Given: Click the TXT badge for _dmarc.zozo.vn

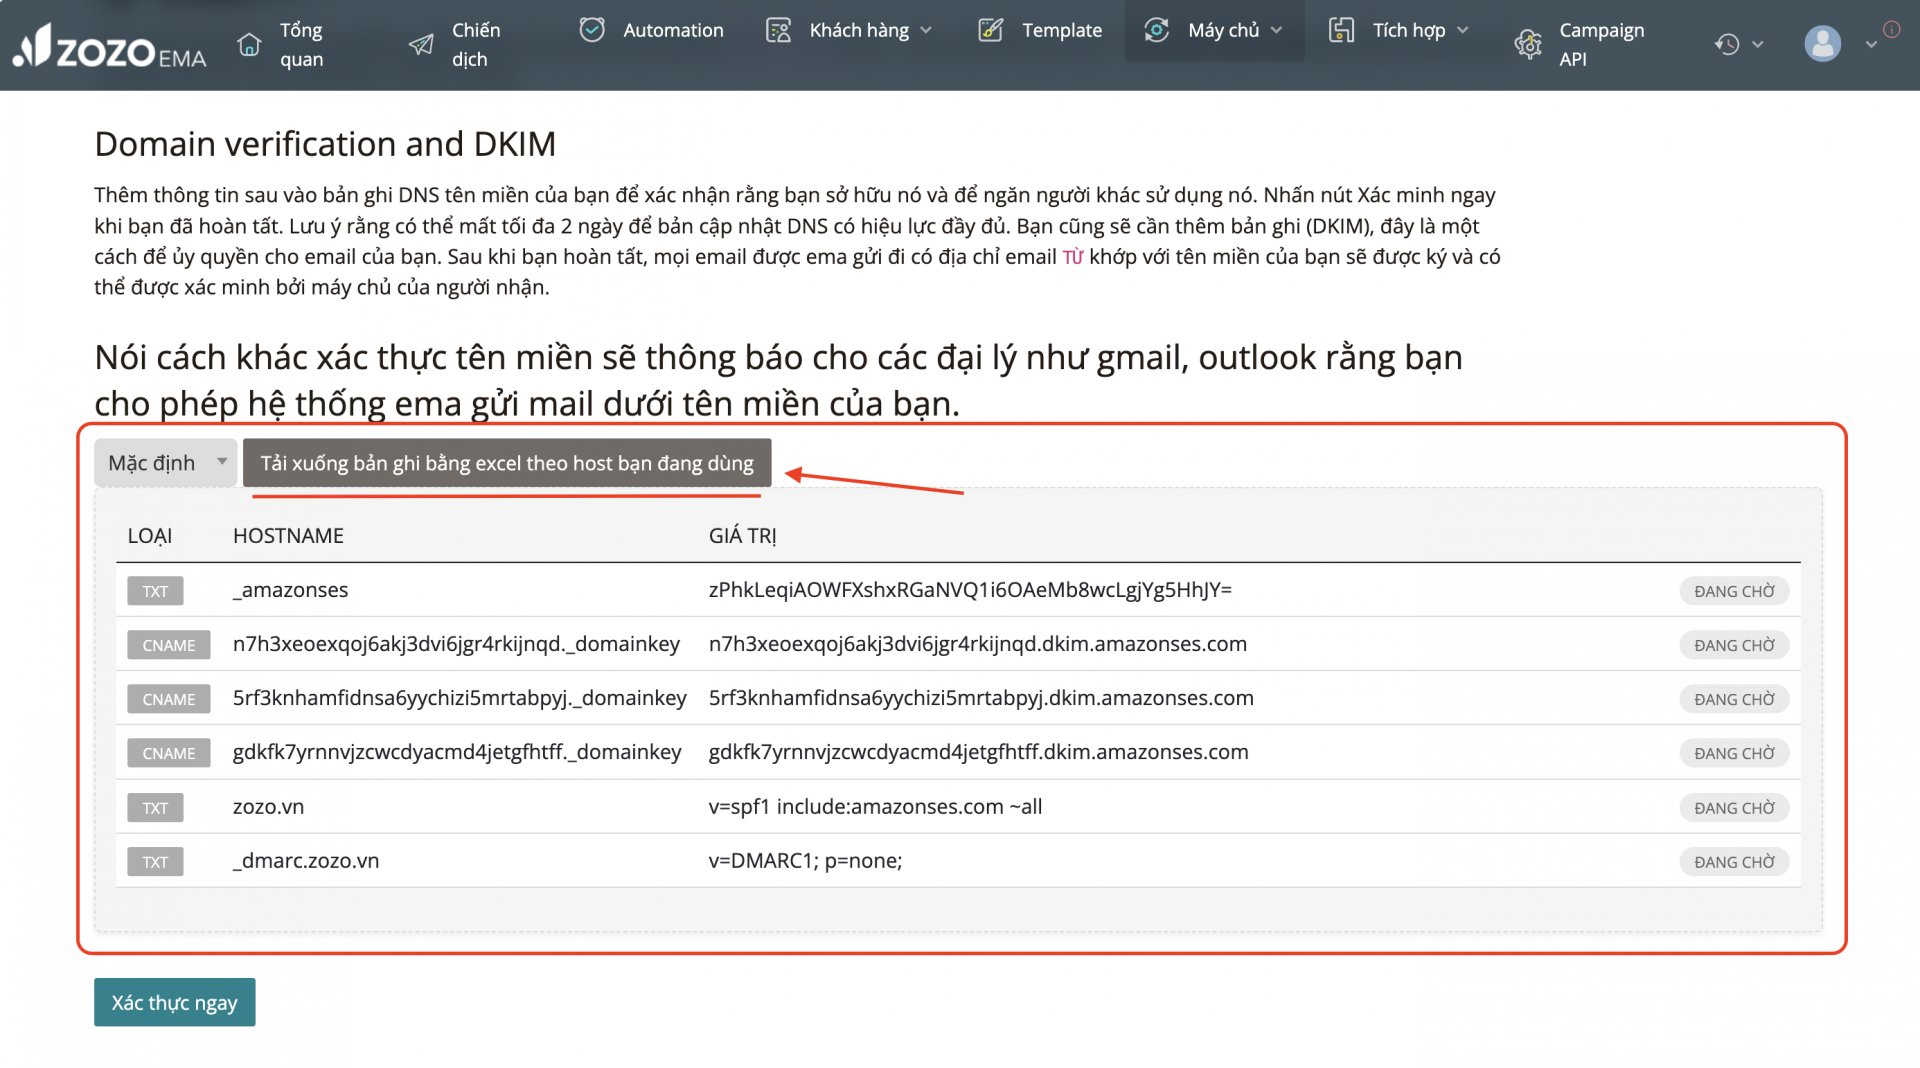Looking at the screenshot, I should [x=155, y=862].
